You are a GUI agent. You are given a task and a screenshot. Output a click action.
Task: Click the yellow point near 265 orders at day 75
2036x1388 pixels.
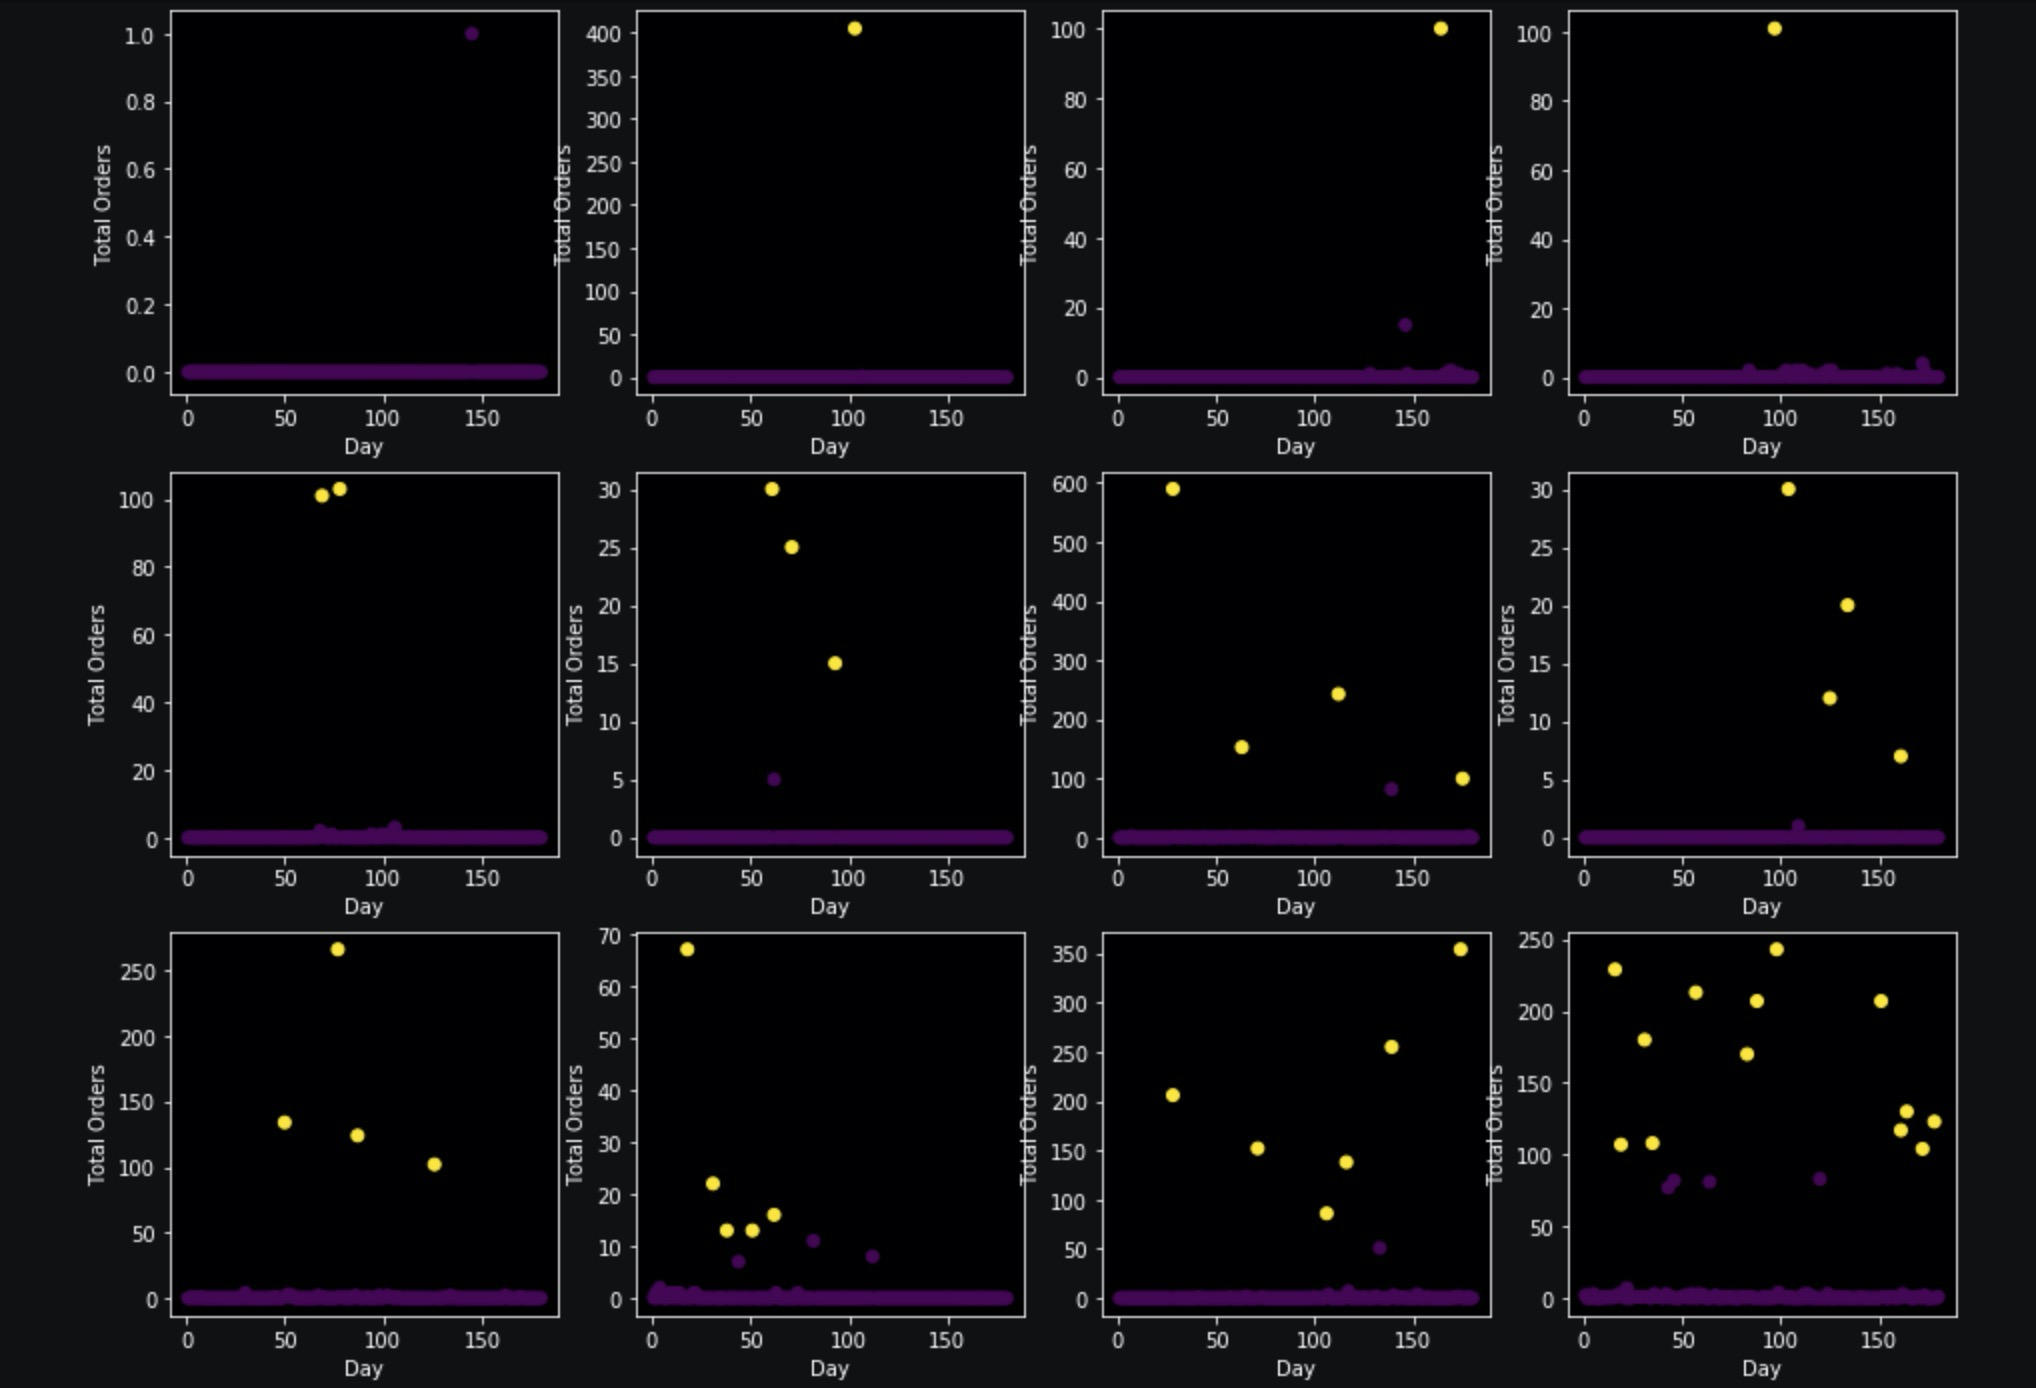coord(337,948)
